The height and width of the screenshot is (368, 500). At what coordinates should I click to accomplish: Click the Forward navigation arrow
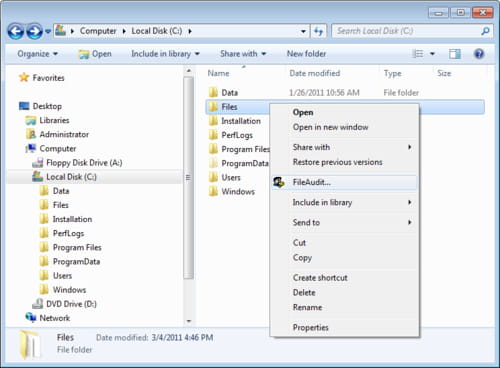point(34,32)
